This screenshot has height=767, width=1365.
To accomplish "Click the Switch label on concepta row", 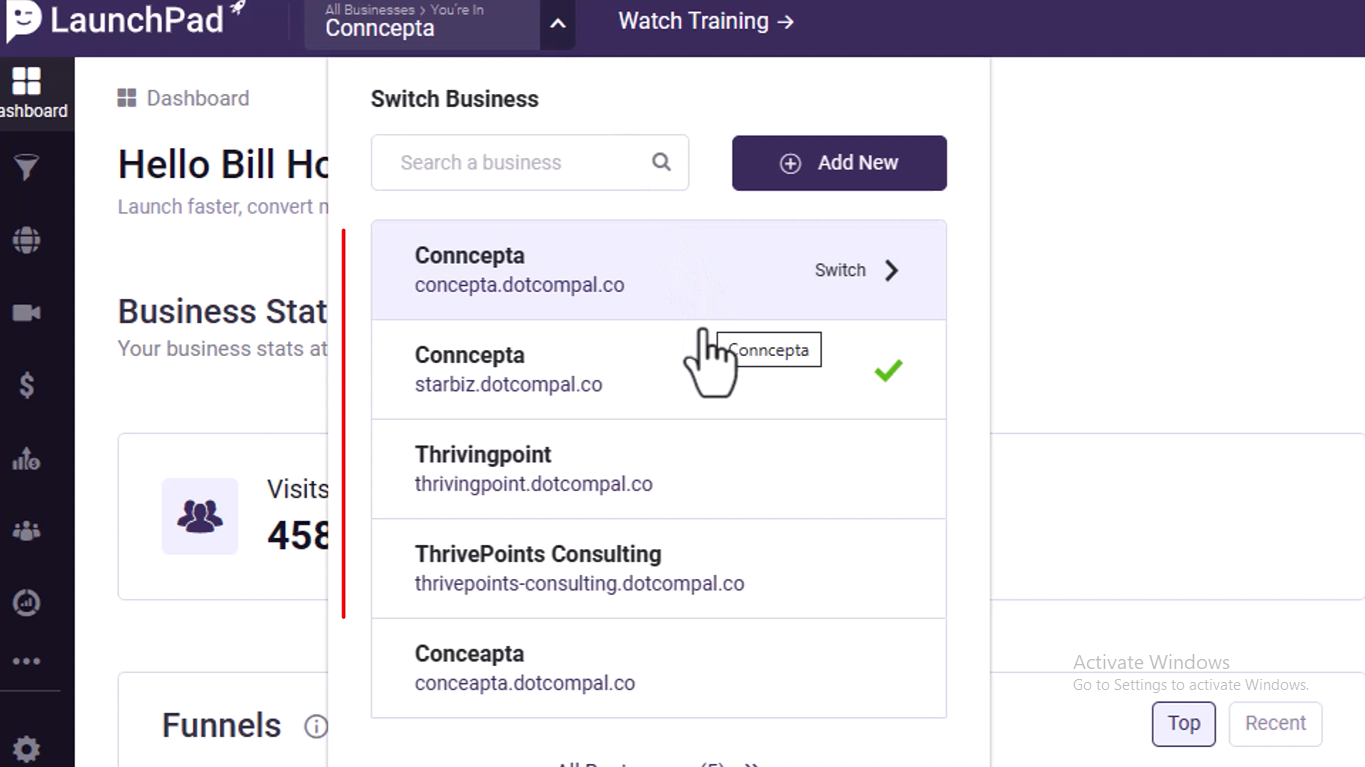I will [840, 270].
